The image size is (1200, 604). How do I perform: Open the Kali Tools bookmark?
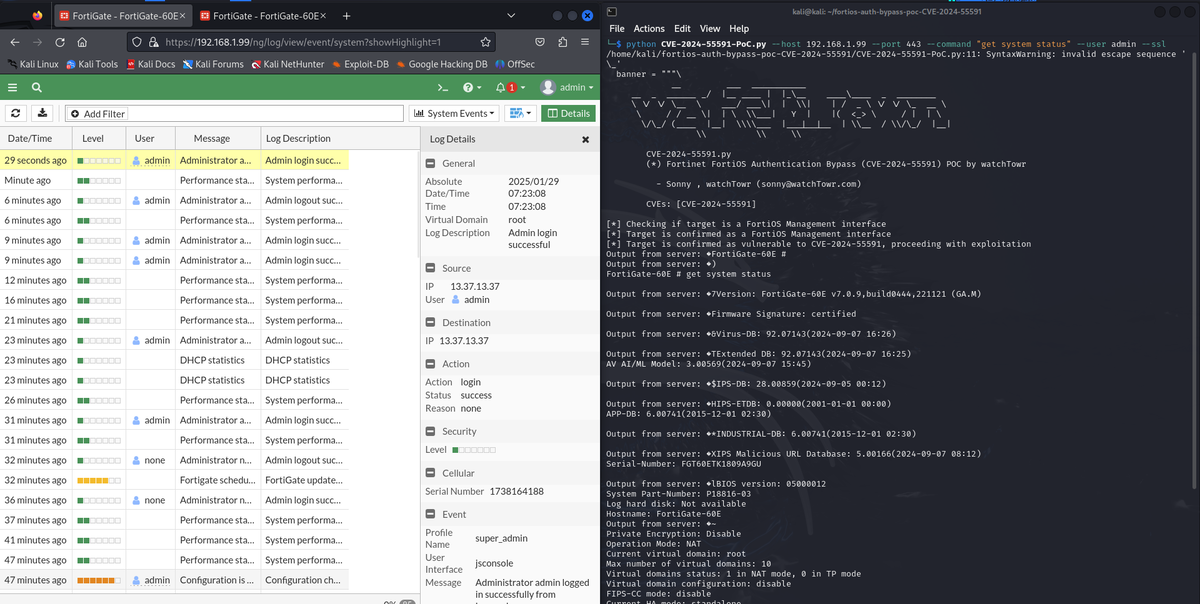[x=91, y=64]
